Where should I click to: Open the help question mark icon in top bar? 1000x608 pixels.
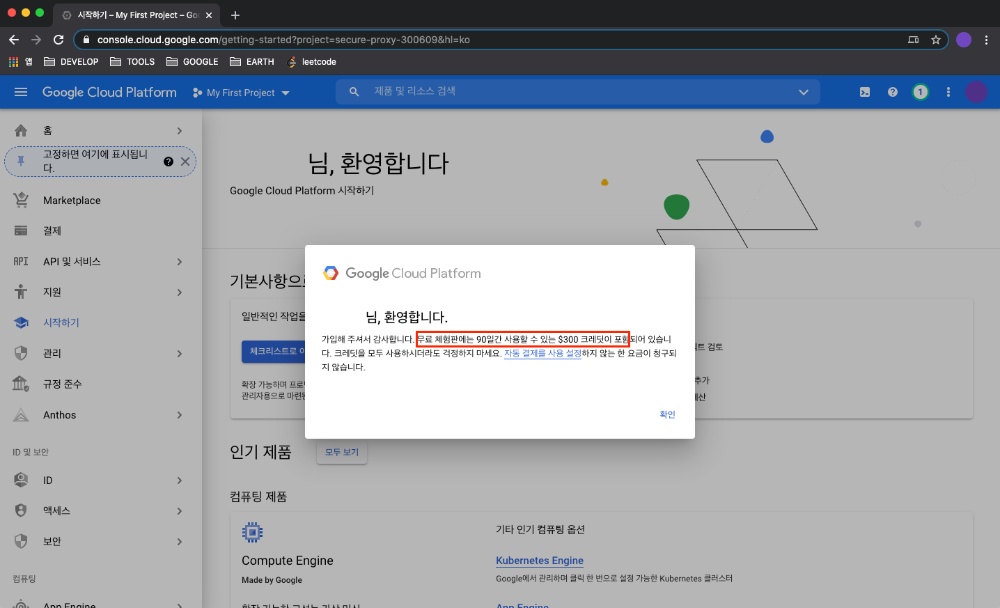coord(892,92)
